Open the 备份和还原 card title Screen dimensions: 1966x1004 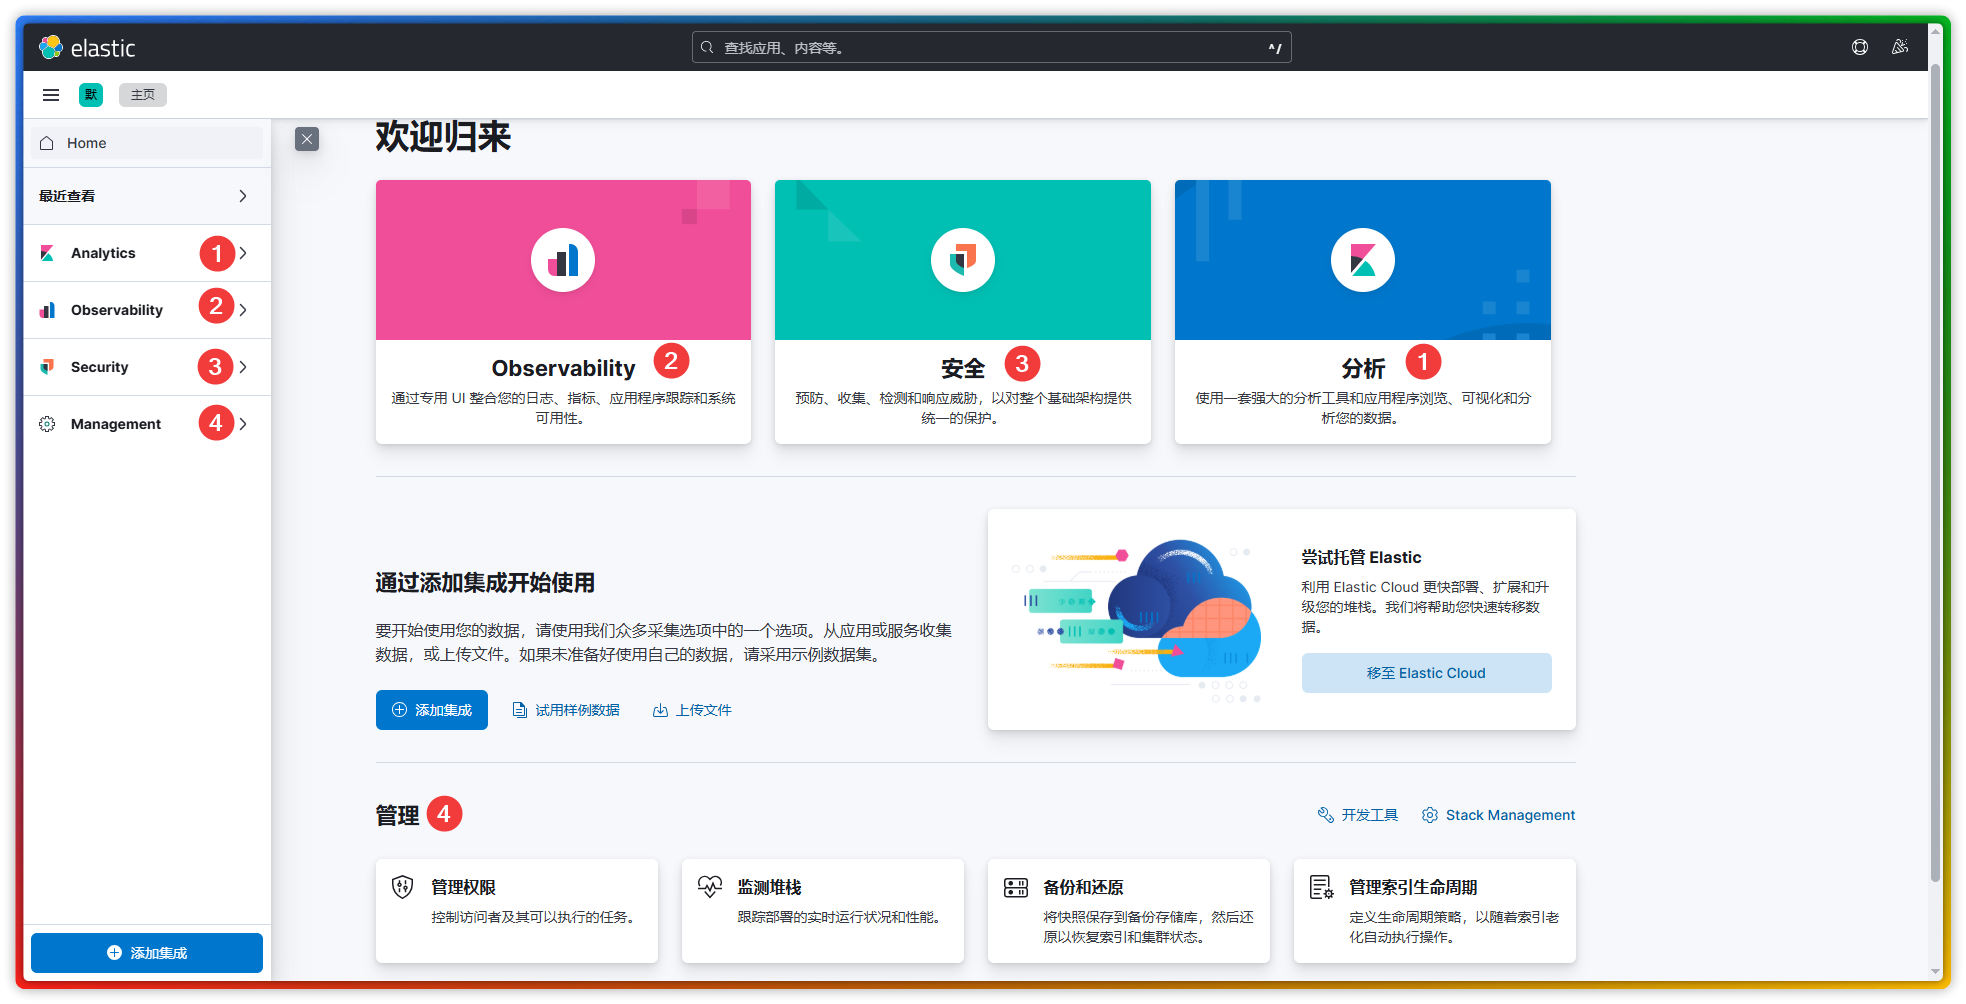[1083, 887]
